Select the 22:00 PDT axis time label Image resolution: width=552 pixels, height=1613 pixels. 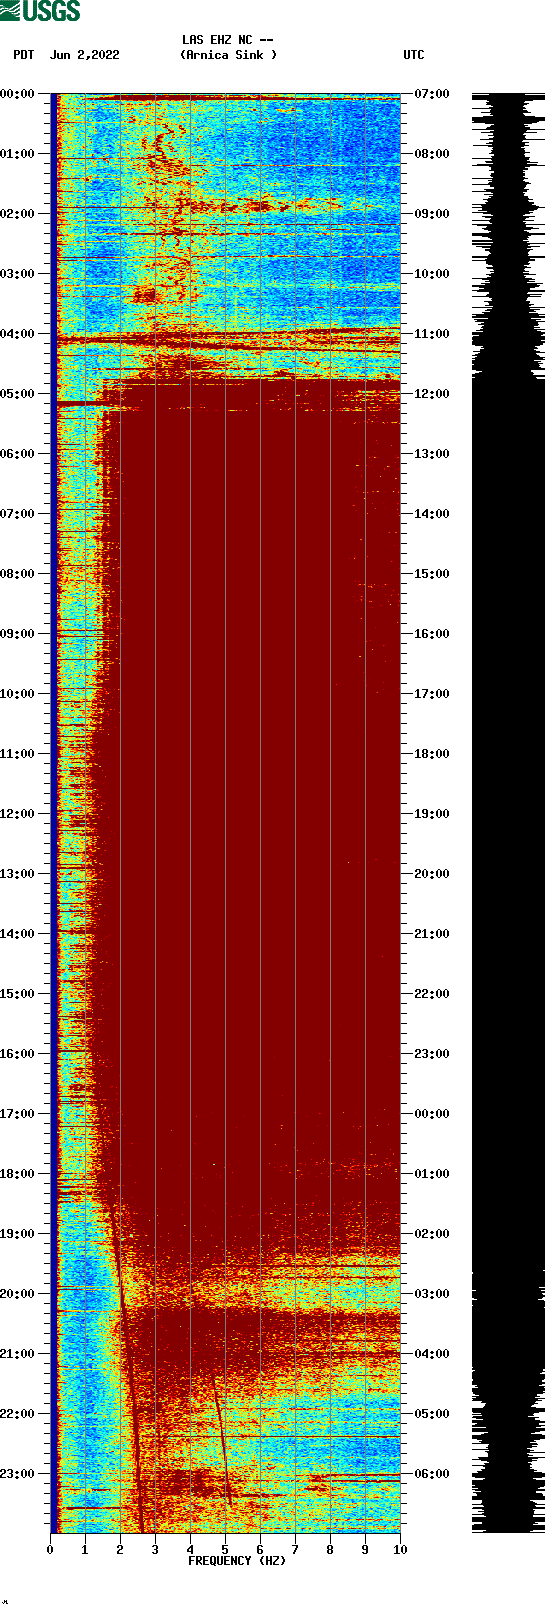pos(18,1414)
